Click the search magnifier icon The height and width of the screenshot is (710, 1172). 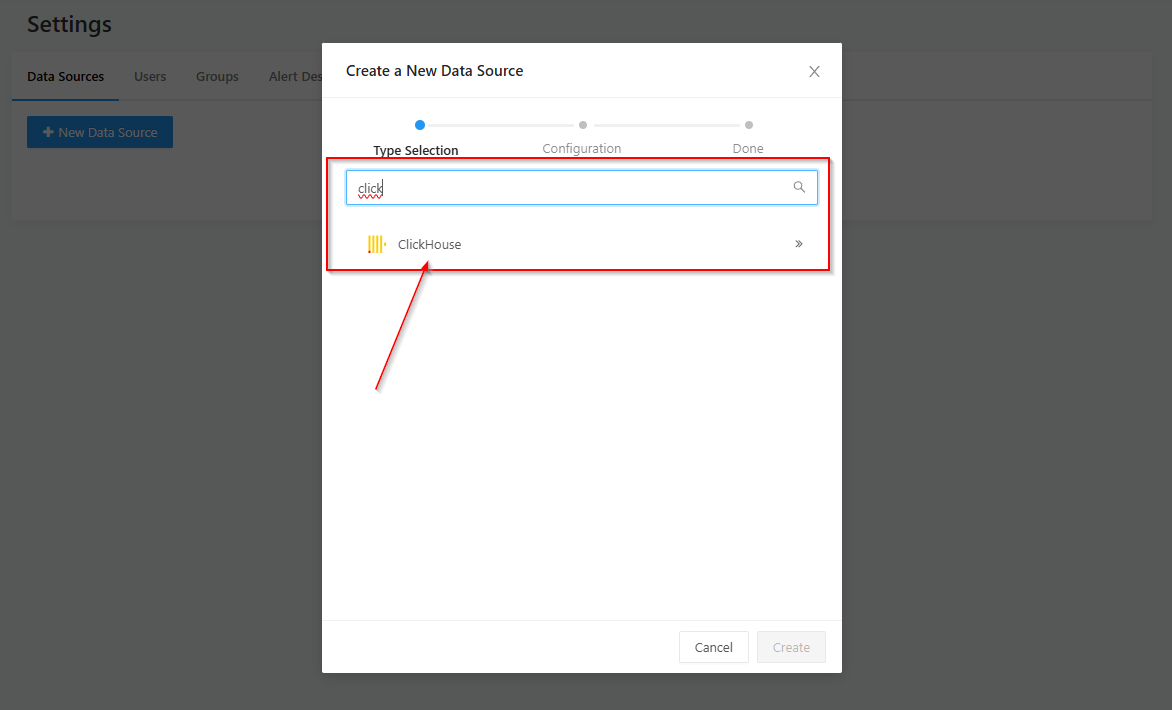coord(799,187)
